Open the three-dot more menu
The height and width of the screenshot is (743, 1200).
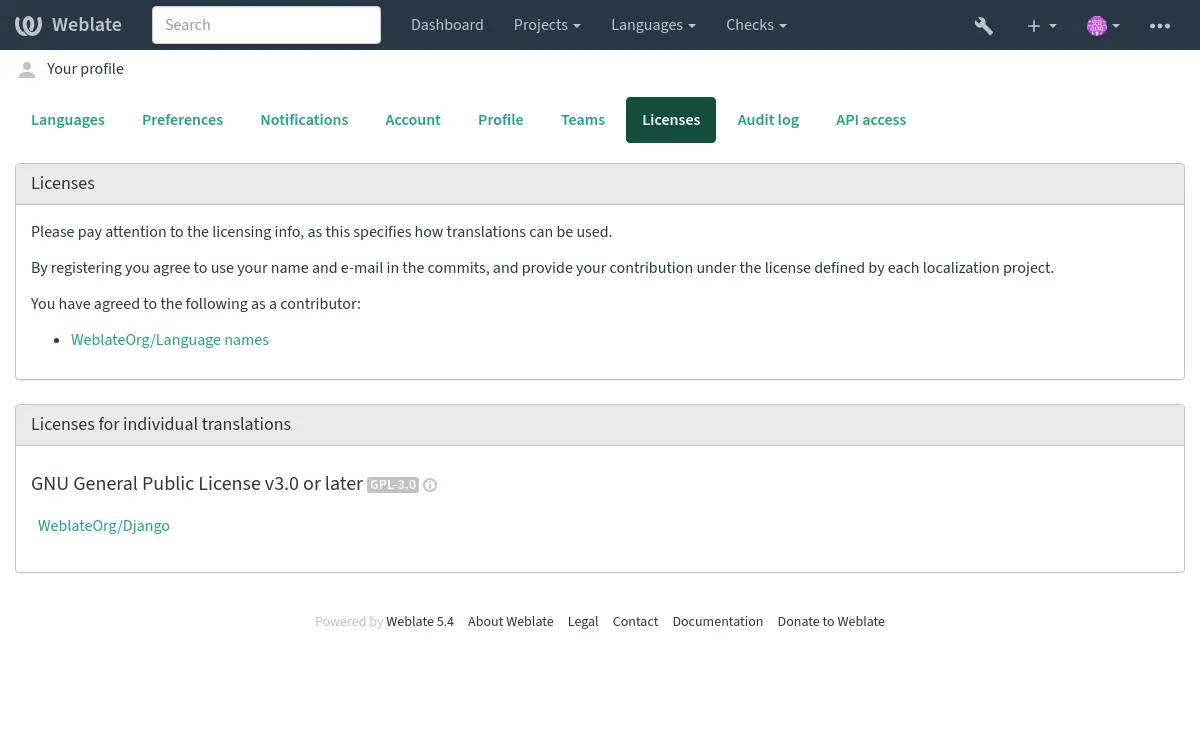1160,25
